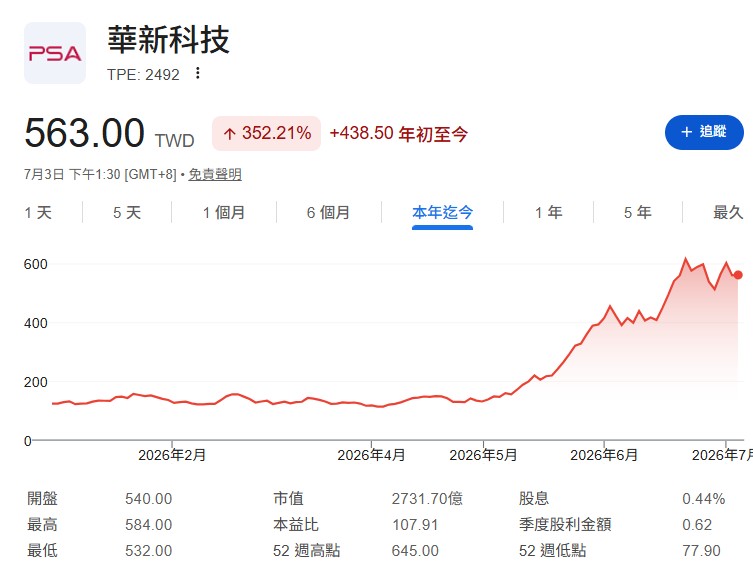Click the 563.00 current price
The image size is (753, 577).
point(84,133)
